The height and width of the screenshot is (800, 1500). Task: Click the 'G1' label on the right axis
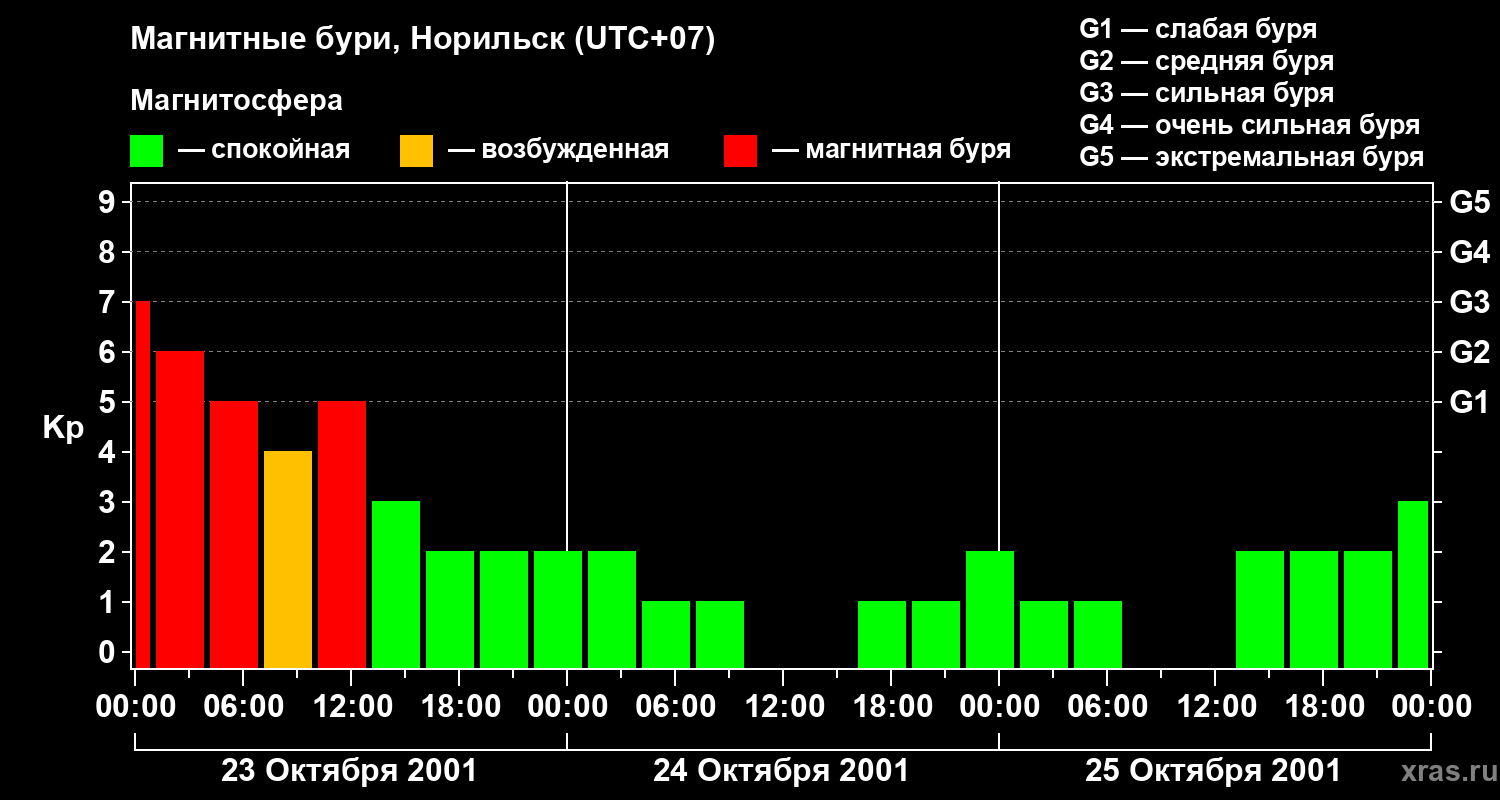[1469, 402]
